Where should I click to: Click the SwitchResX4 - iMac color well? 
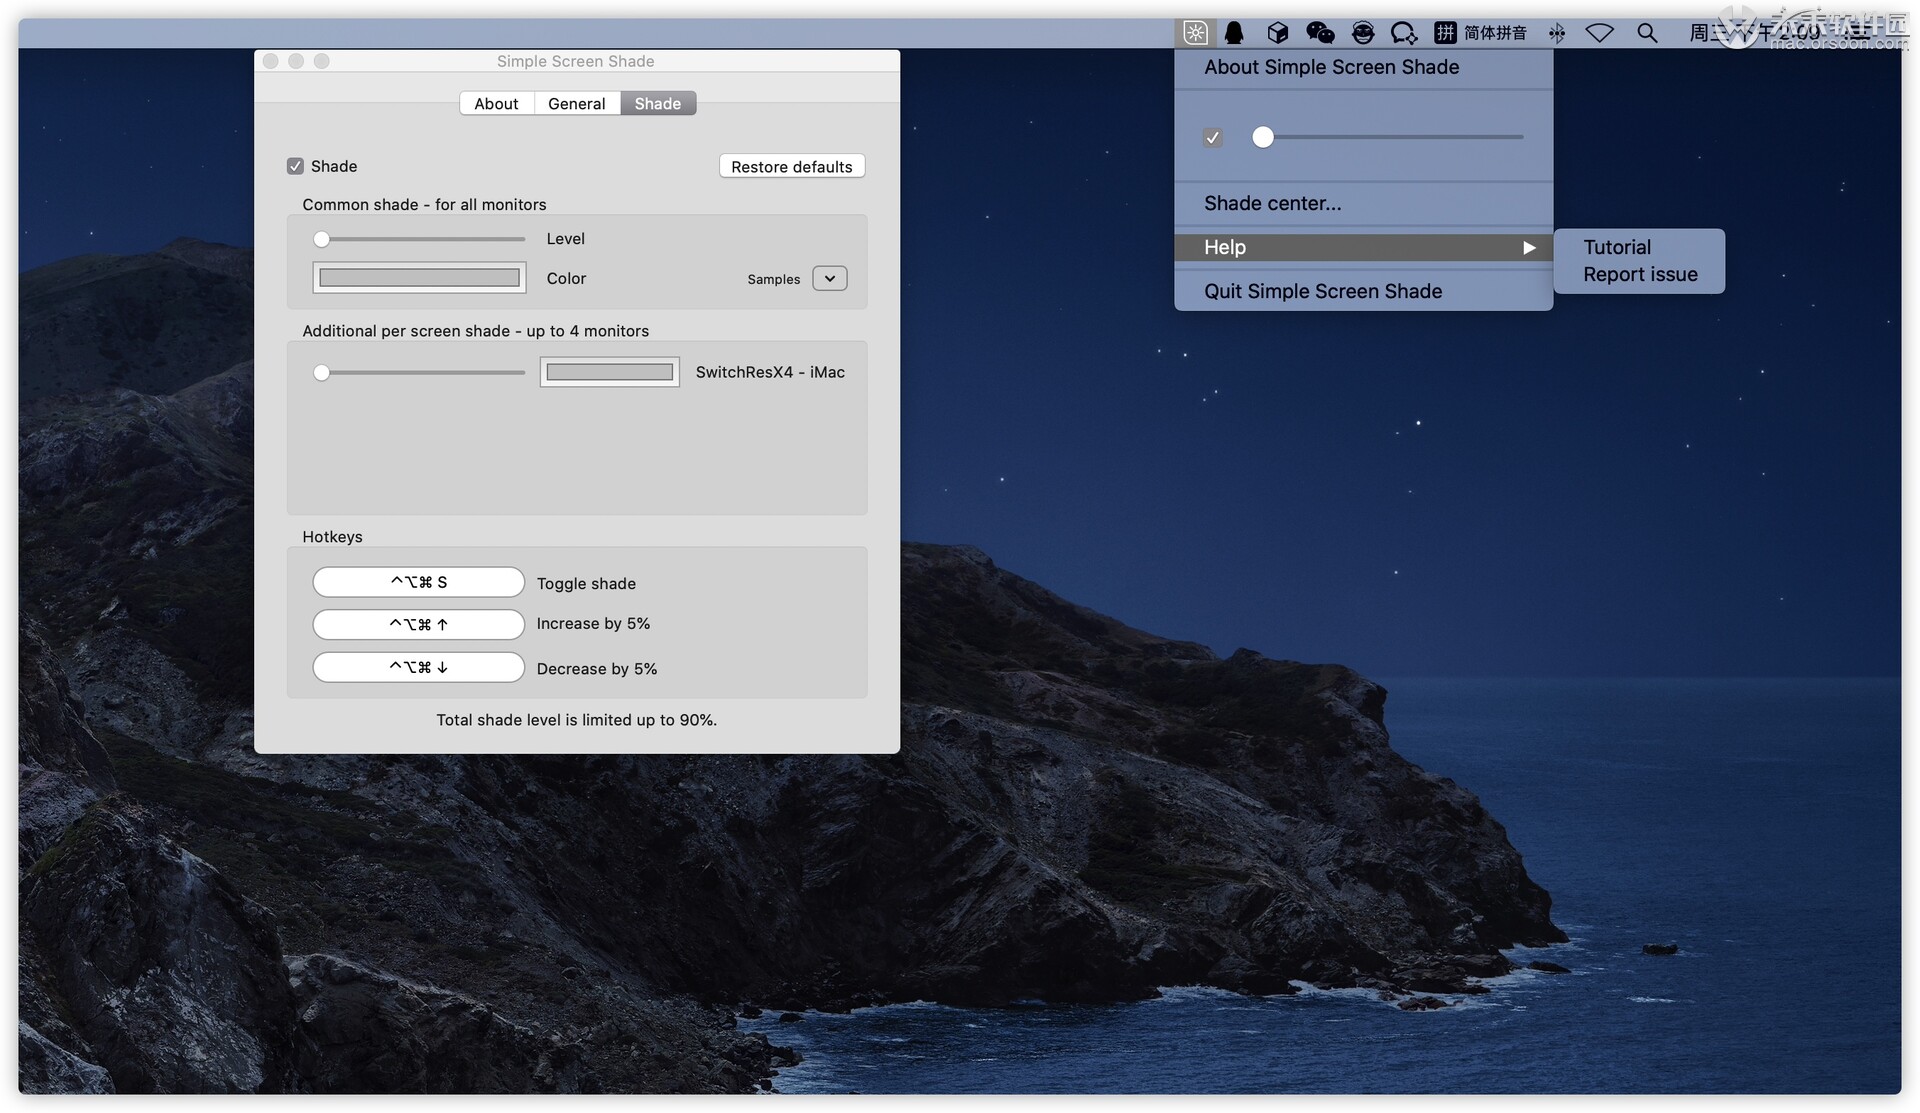[609, 371]
